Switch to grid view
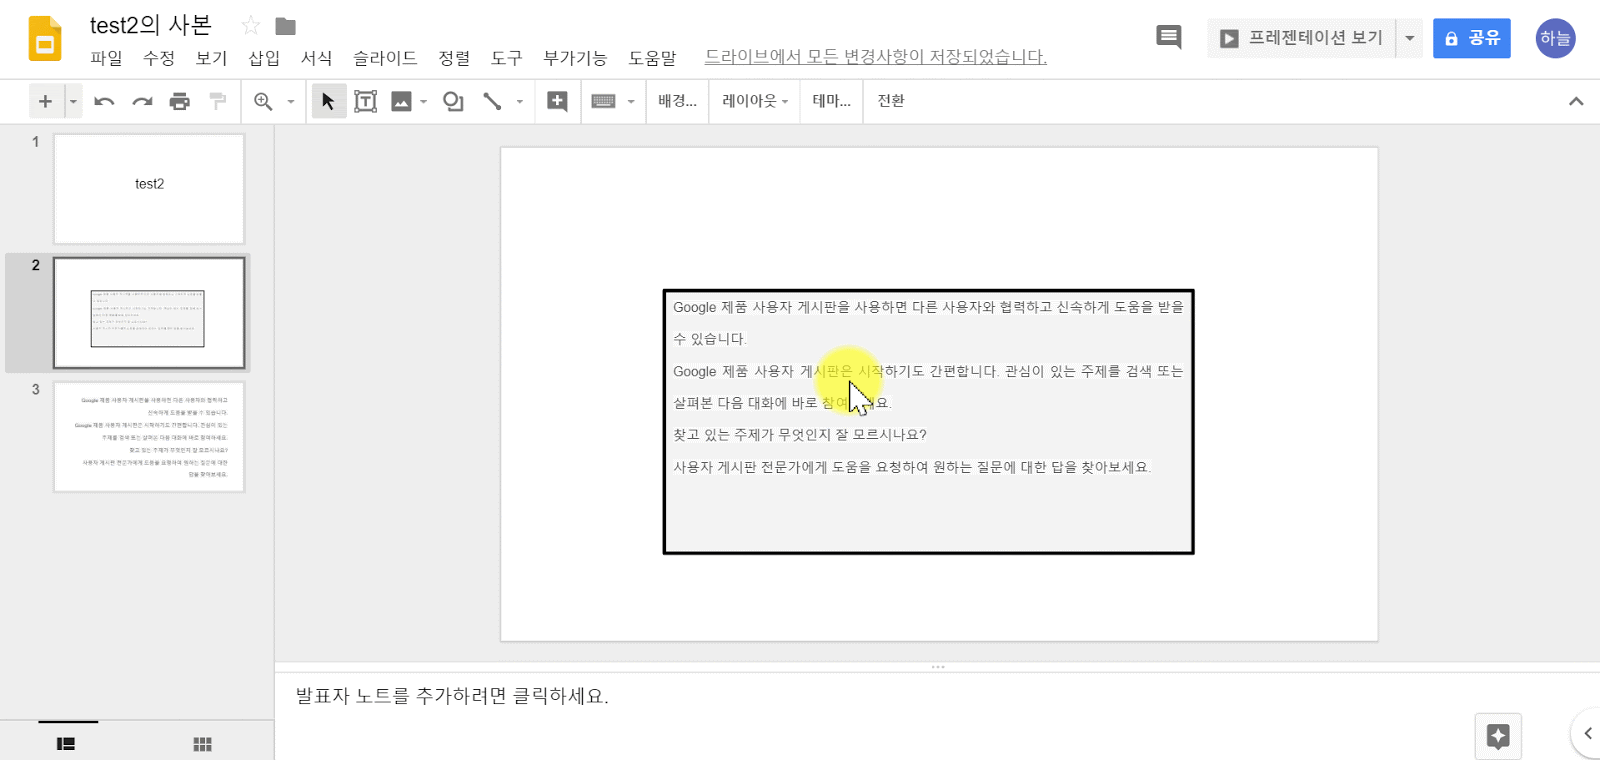Image resolution: width=1600 pixels, height=760 pixels. pos(202,743)
